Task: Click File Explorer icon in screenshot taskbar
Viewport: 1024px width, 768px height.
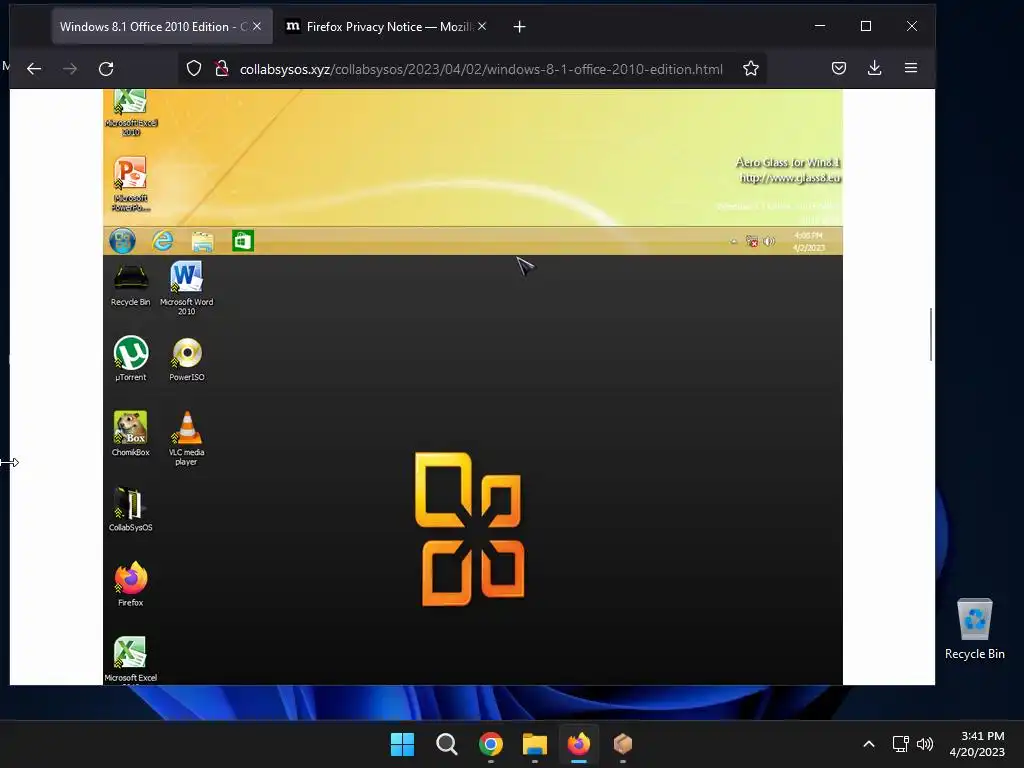Action: pos(202,241)
